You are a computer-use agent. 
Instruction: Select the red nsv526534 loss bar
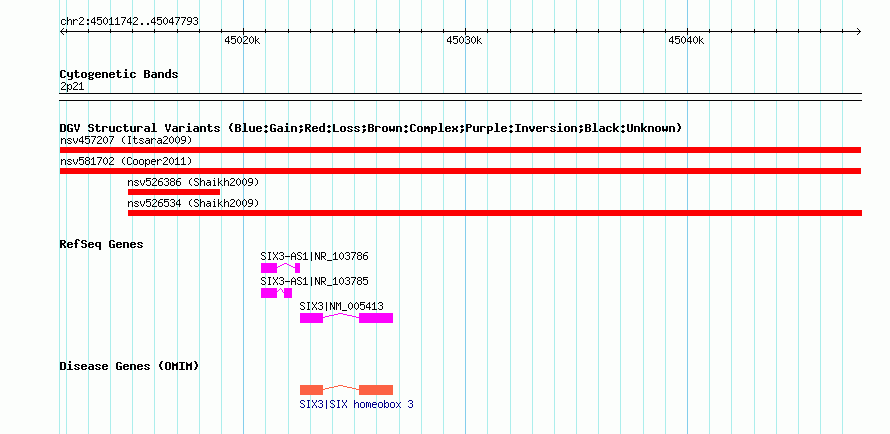tap(495, 213)
